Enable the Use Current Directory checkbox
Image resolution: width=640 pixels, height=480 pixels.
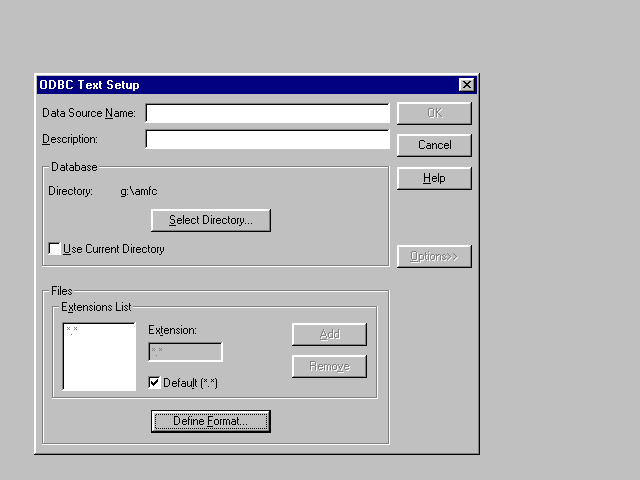pos(55,249)
